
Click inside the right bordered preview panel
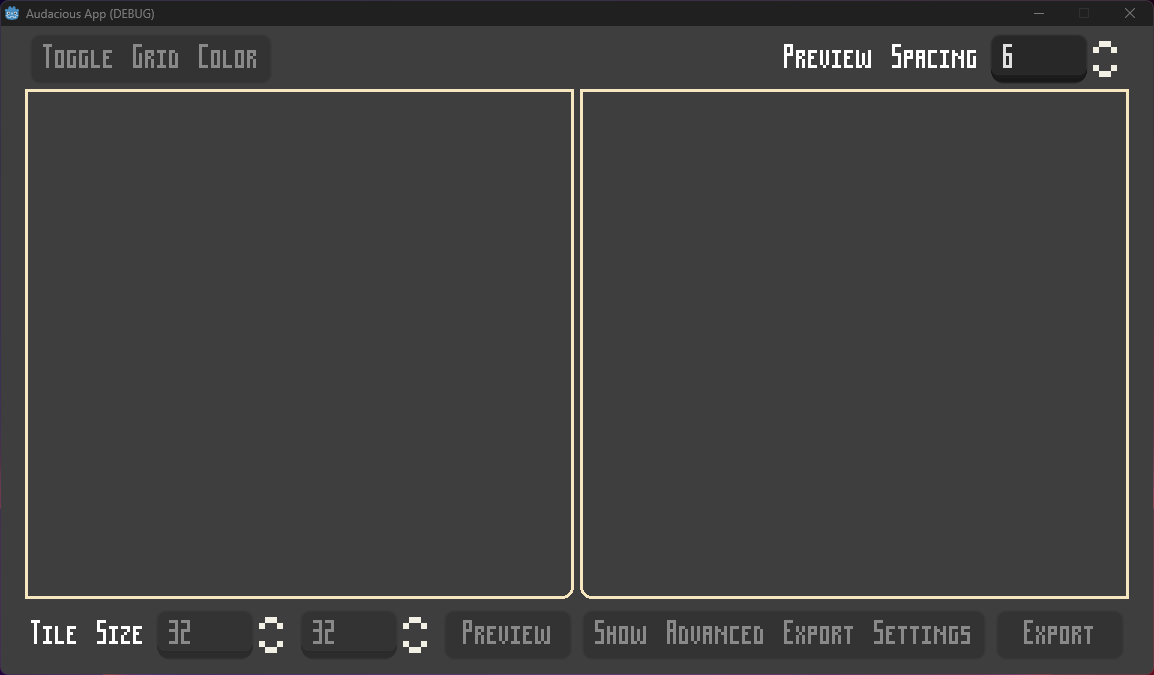click(x=854, y=344)
